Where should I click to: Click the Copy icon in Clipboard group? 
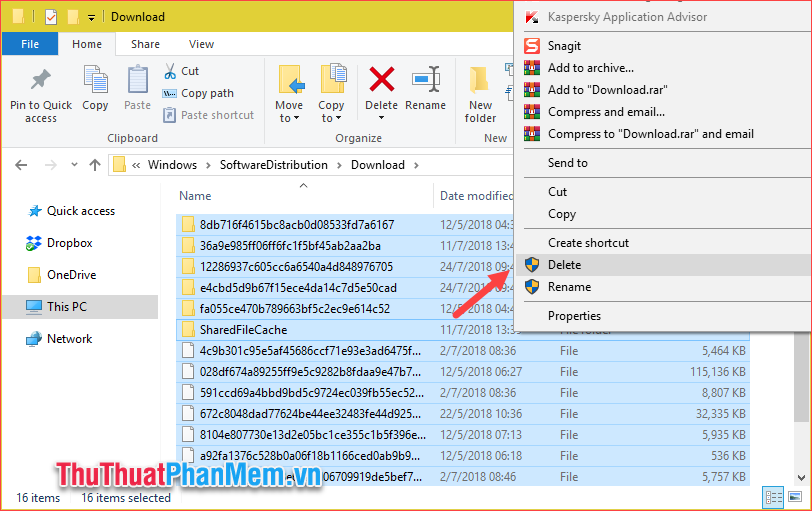coord(95,80)
